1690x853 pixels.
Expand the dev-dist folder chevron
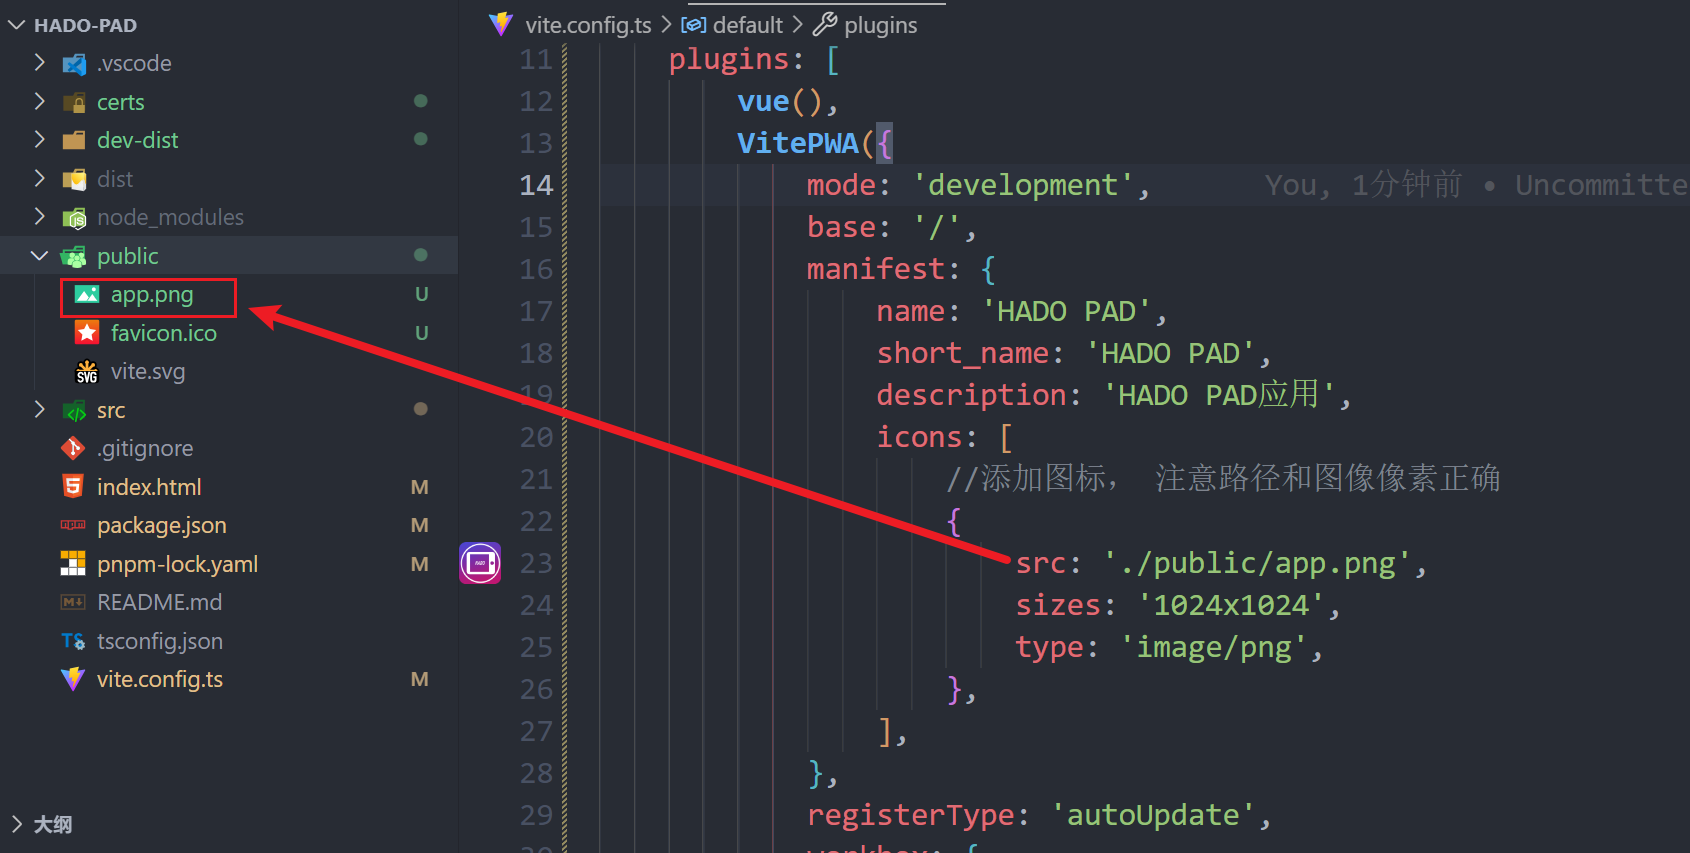(x=39, y=140)
